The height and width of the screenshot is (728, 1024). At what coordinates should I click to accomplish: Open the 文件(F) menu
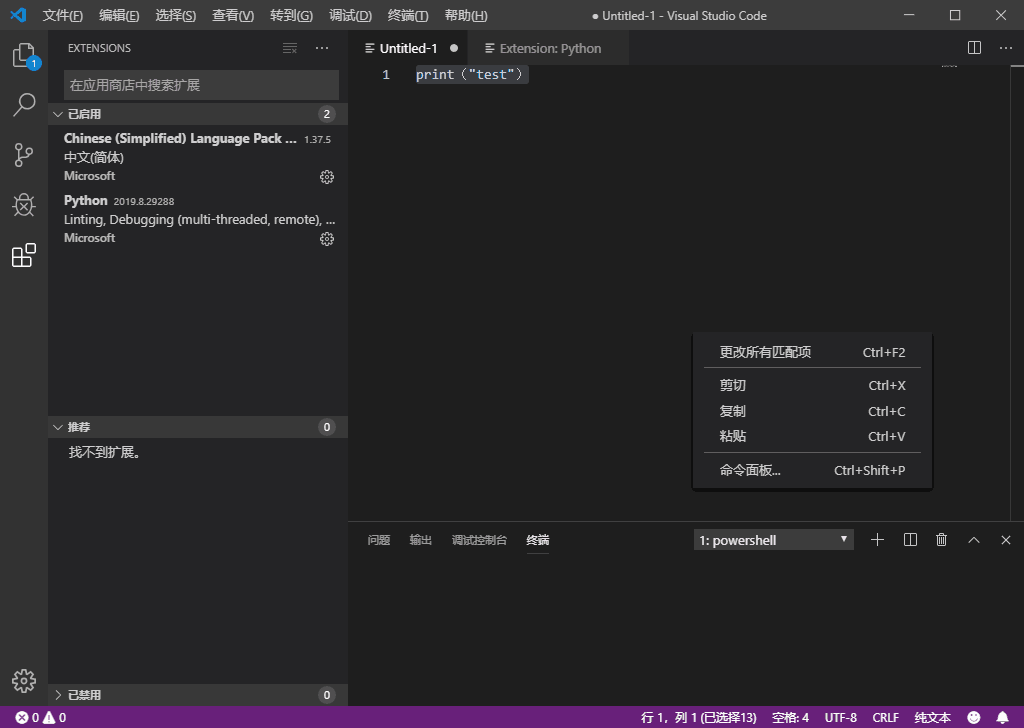click(63, 16)
